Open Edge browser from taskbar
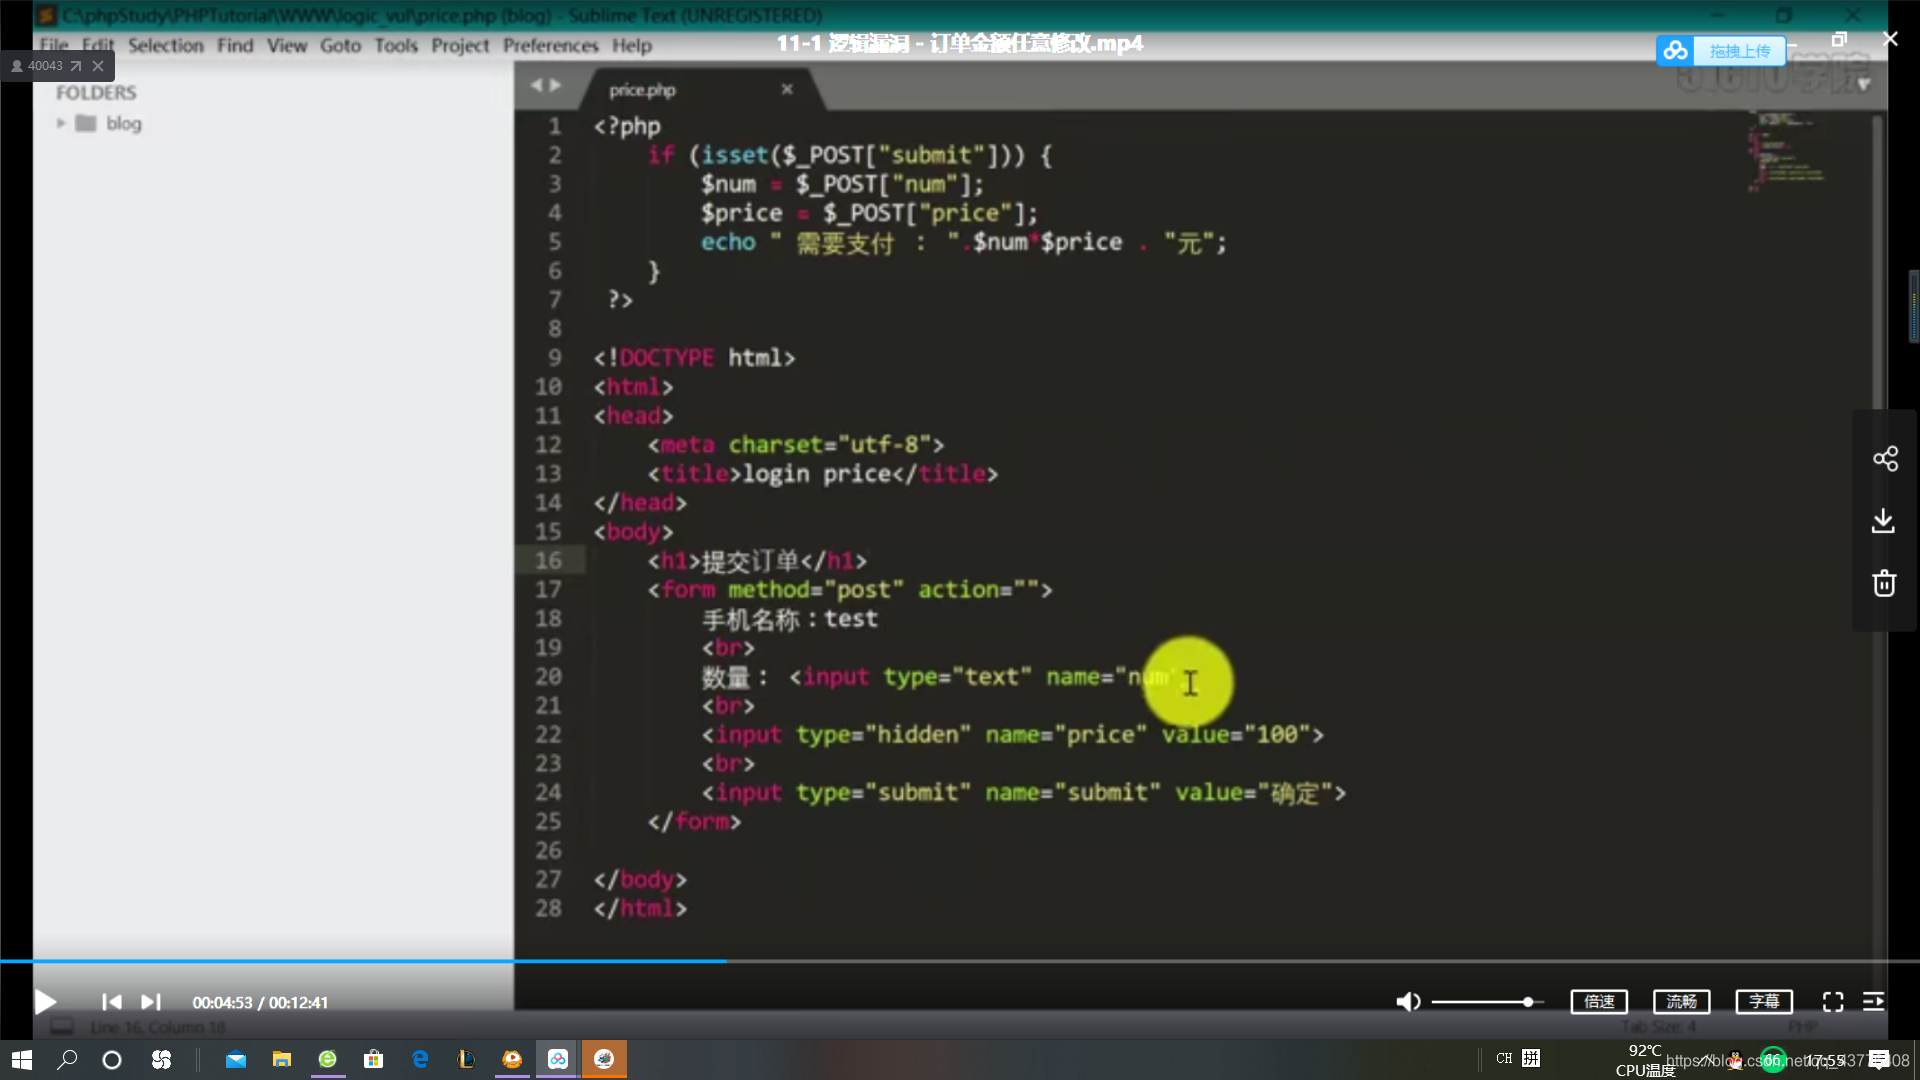Screen dimensions: 1920x1080 click(420, 1059)
